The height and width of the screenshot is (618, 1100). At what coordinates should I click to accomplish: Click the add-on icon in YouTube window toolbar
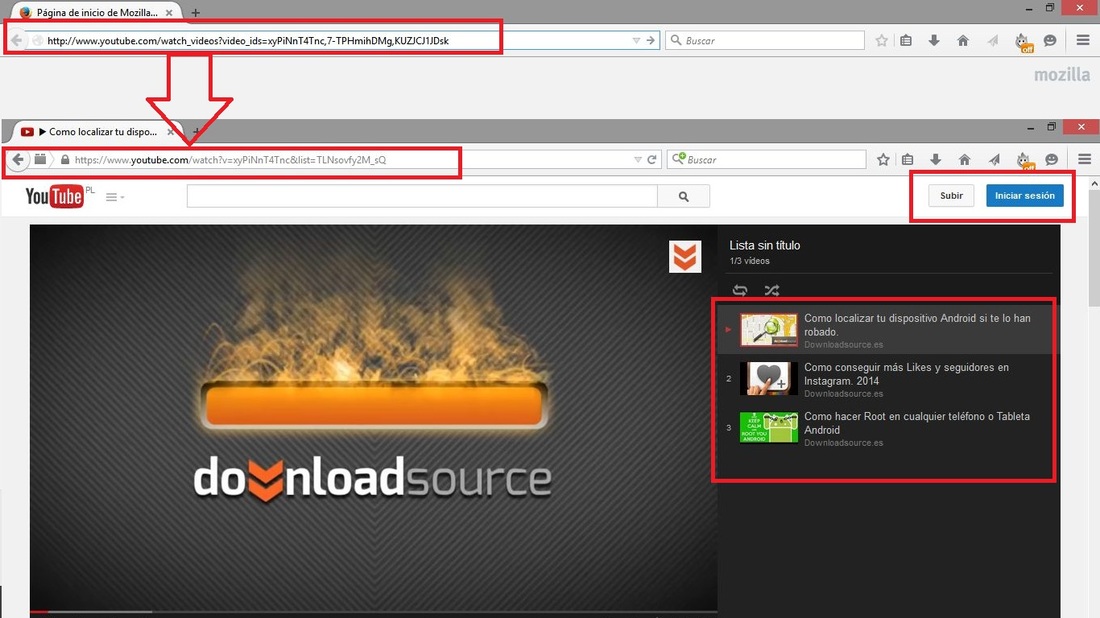click(1024, 161)
